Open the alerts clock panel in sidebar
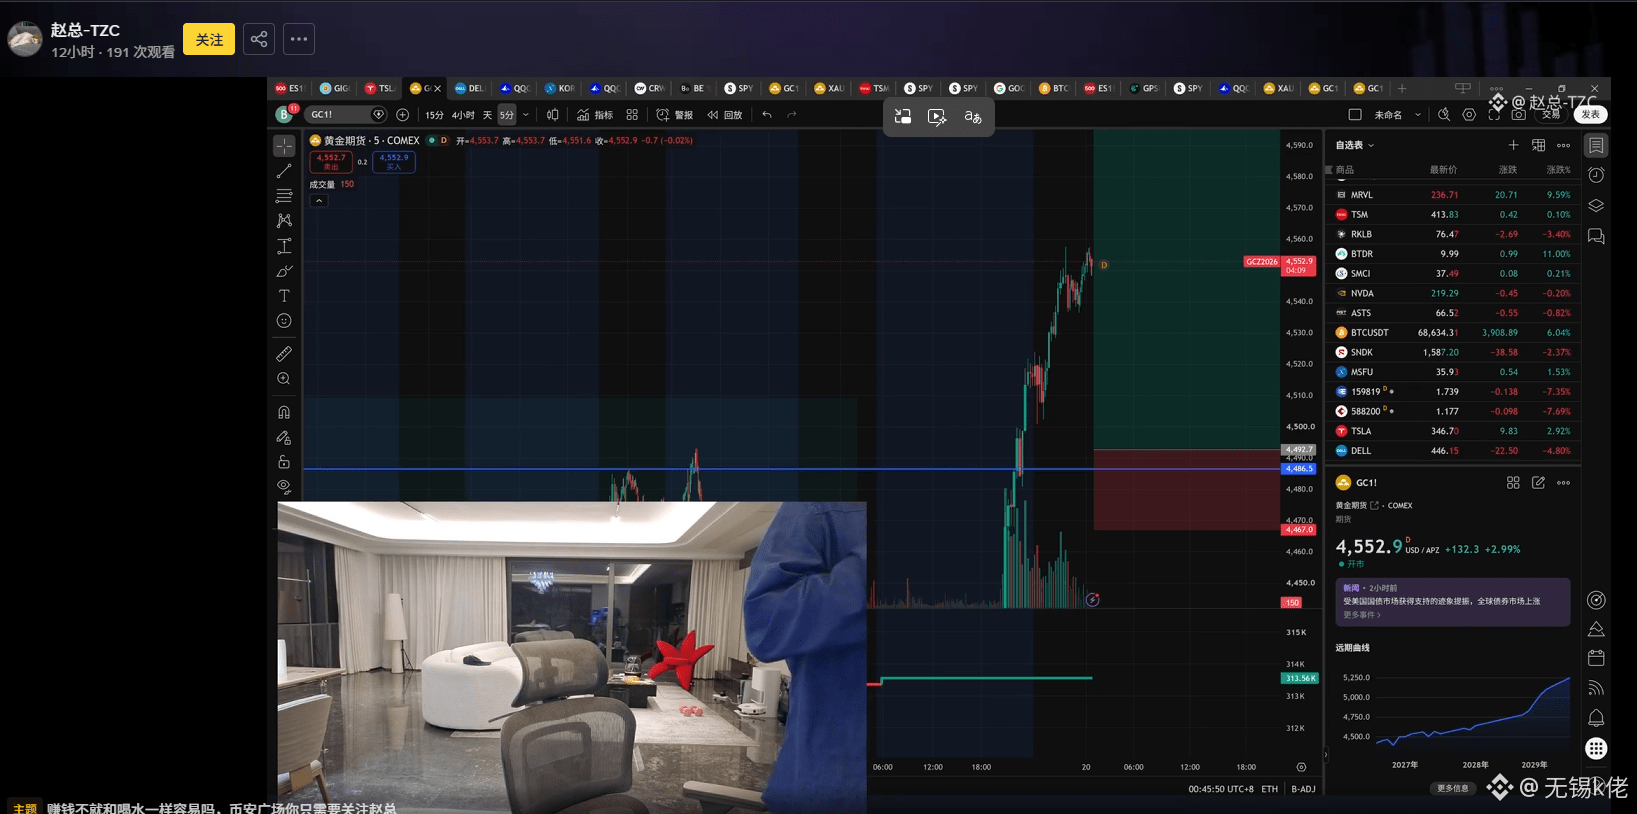 point(1596,175)
